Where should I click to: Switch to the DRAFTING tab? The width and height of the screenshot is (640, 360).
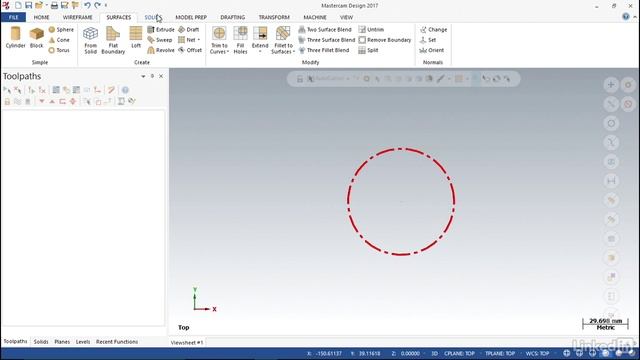233,17
